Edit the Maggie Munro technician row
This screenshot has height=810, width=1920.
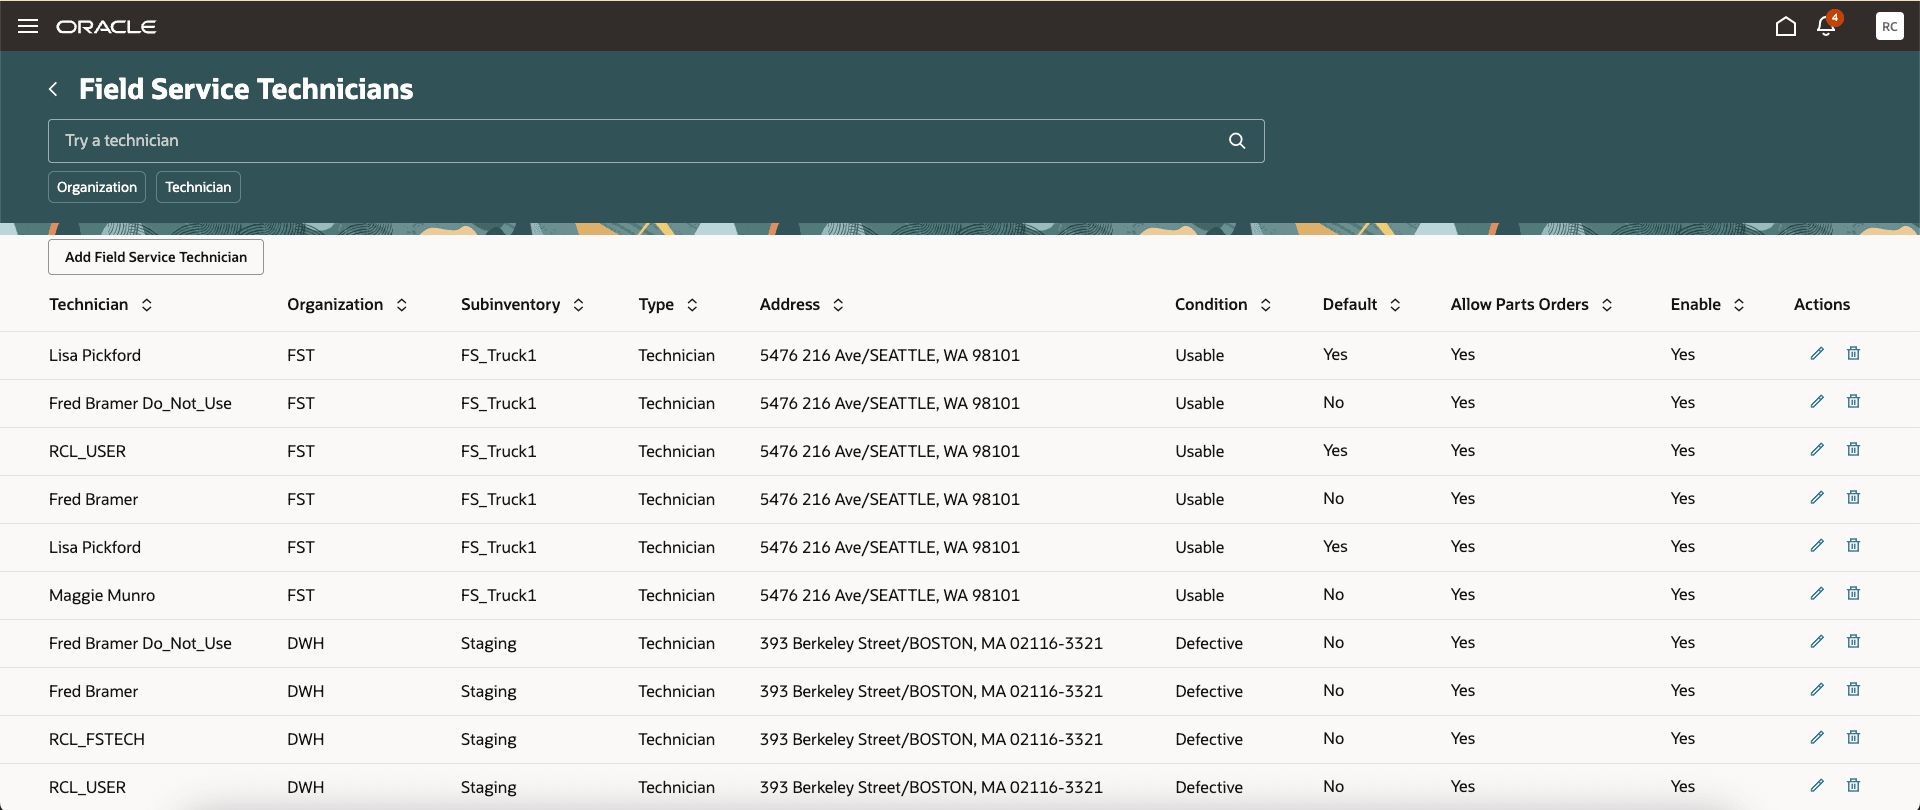(1817, 594)
